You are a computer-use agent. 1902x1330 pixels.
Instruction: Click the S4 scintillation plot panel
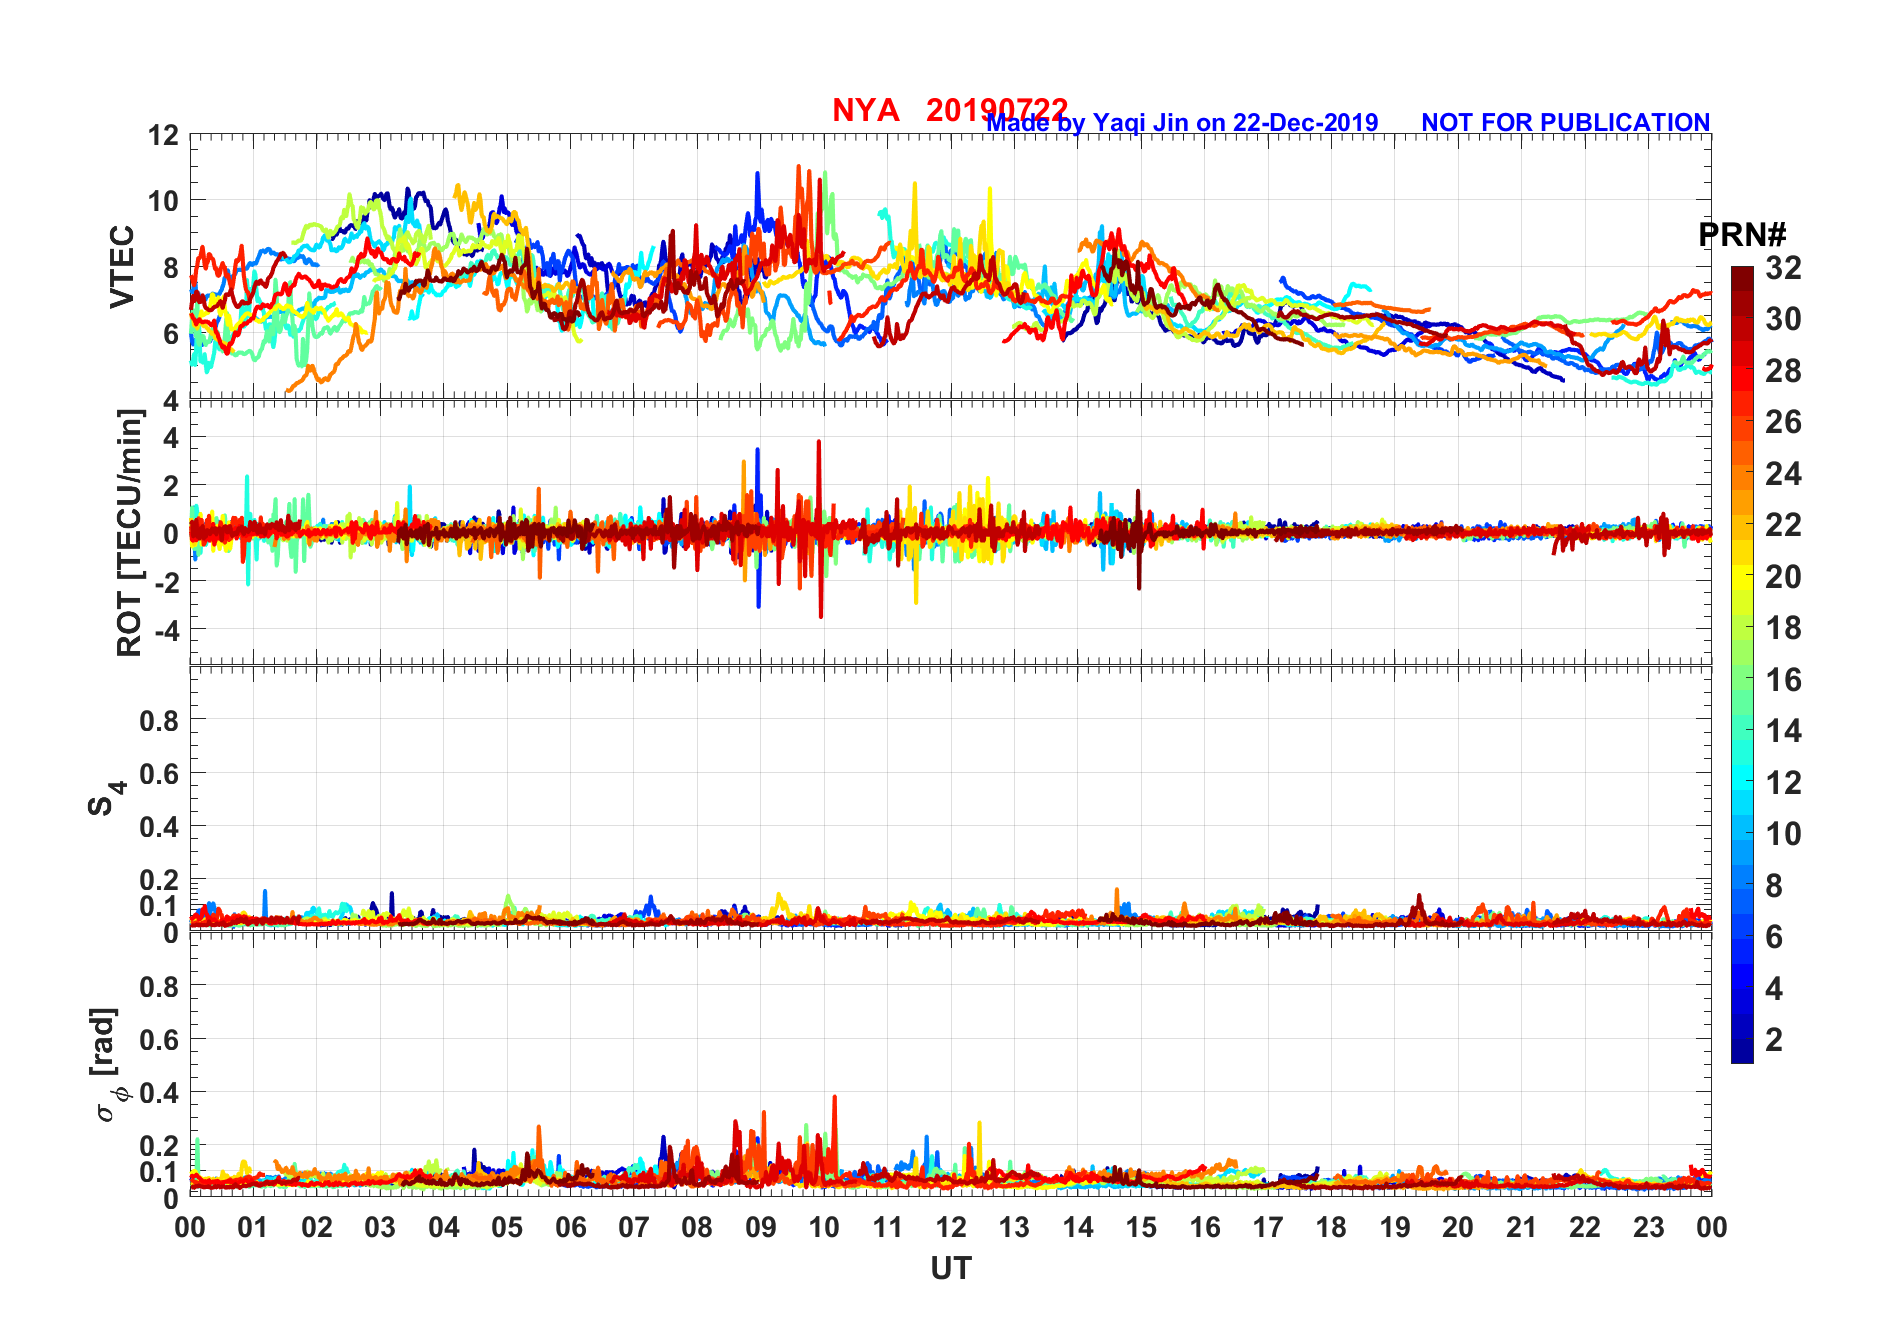click(951, 798)
